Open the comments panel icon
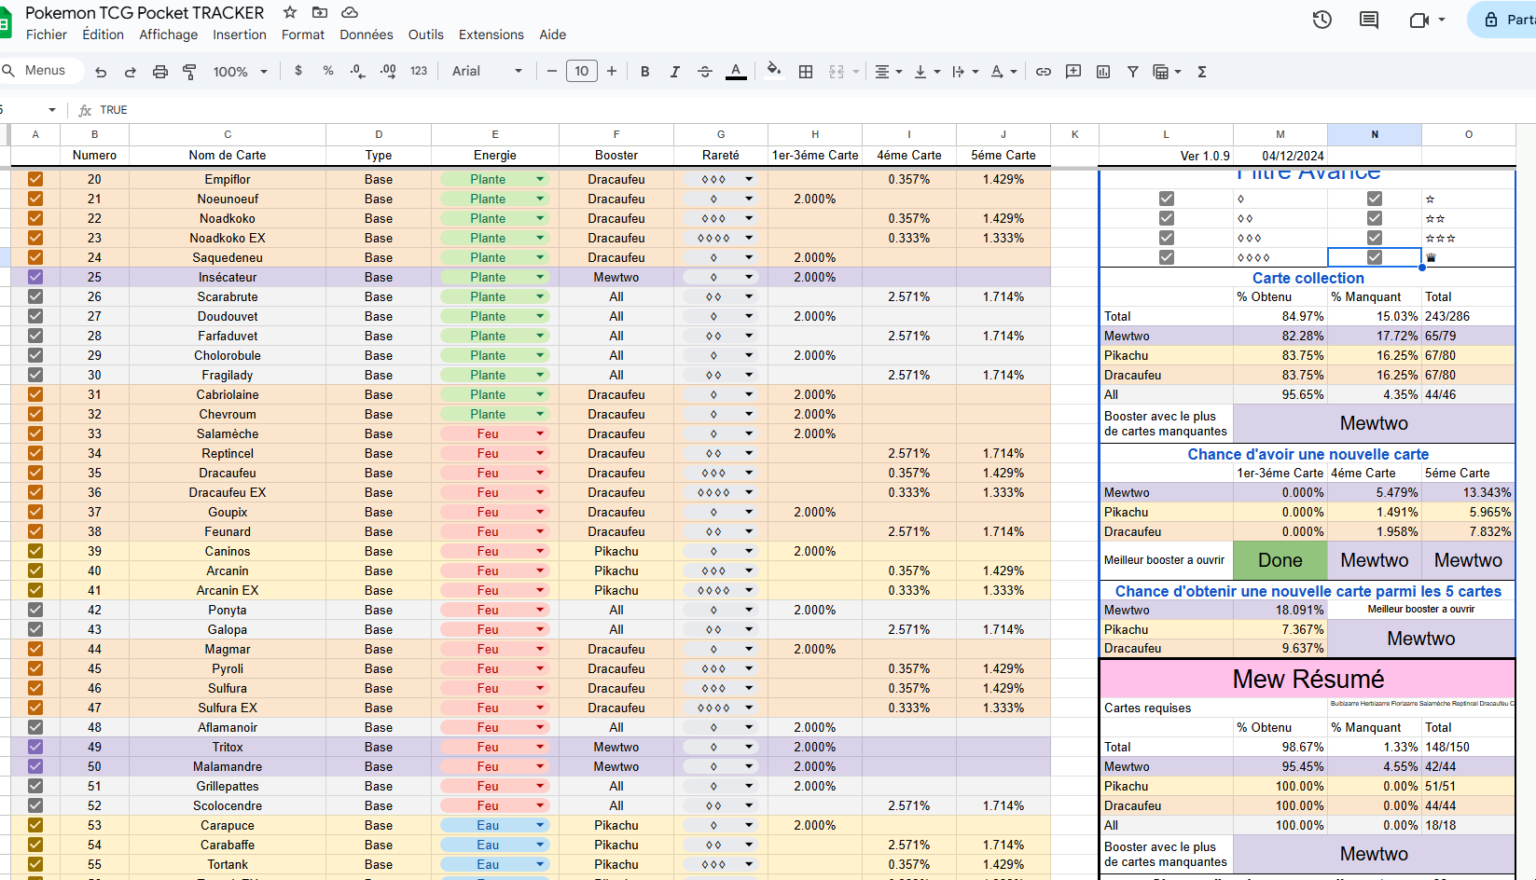1536x880 pixels. pyautogui.click(x=1369, y=20)
